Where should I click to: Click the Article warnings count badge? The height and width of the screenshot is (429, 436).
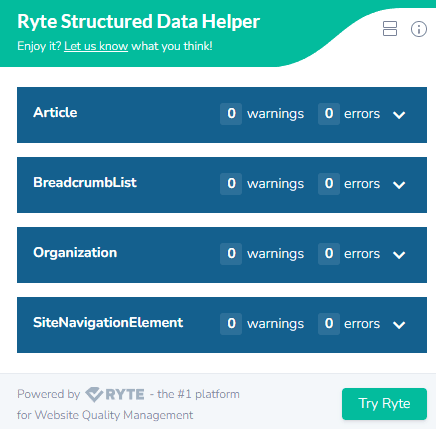231,114
